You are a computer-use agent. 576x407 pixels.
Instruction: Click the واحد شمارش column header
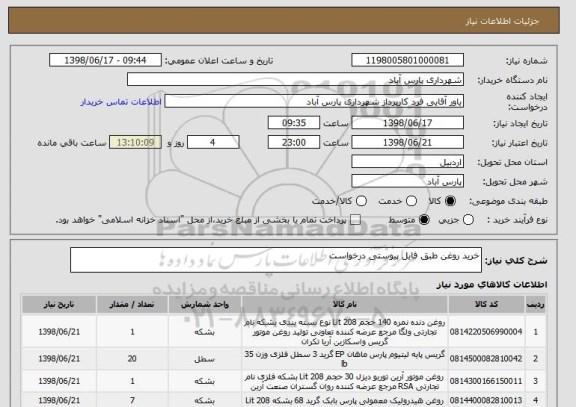205,305
